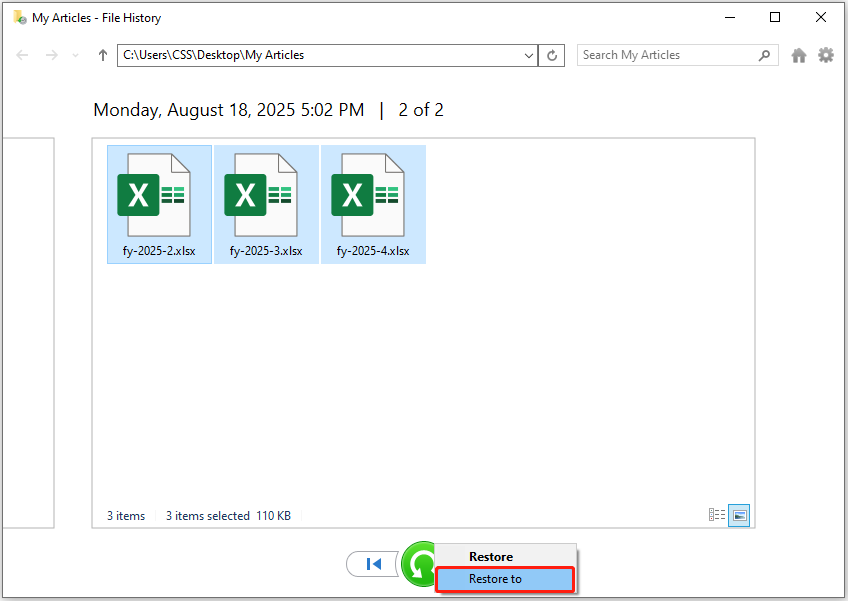Screen dimensions: 848x601
Task: Click the 2 of 2 version label
Action: (x=420, y=110)
